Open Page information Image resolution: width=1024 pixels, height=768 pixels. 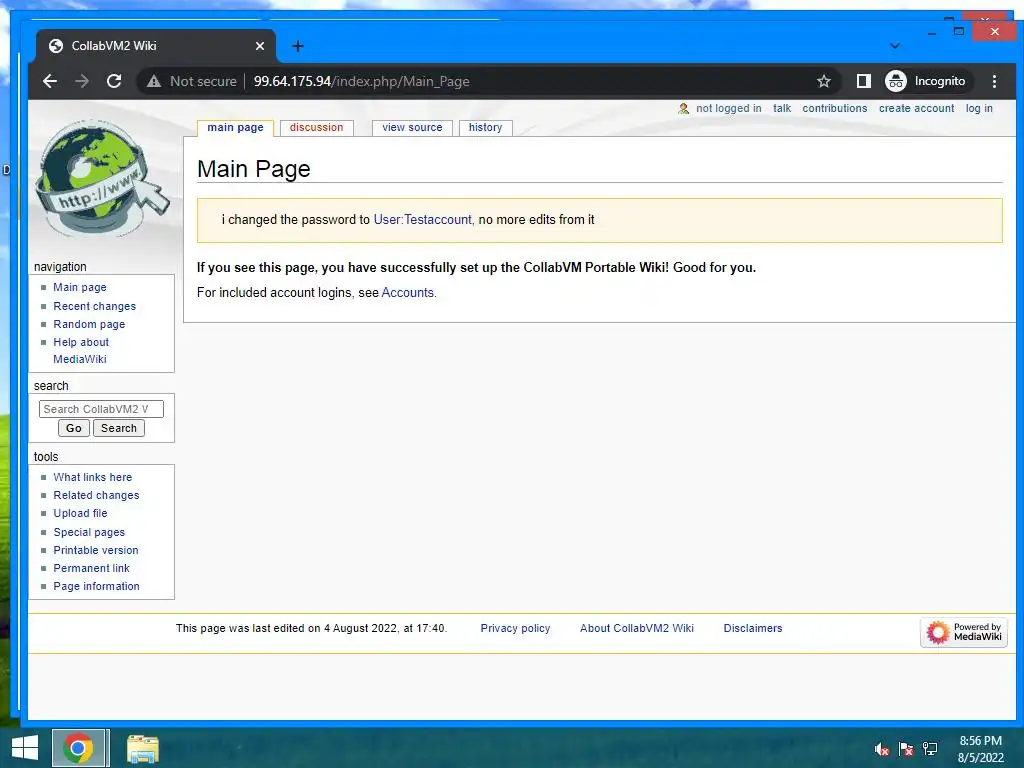[97, 586]
